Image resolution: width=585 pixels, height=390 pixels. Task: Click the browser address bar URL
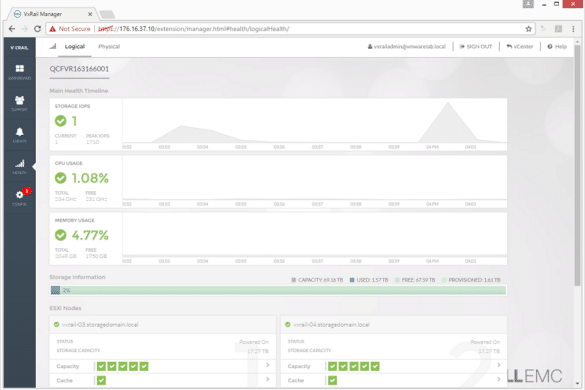click(193, 29)
